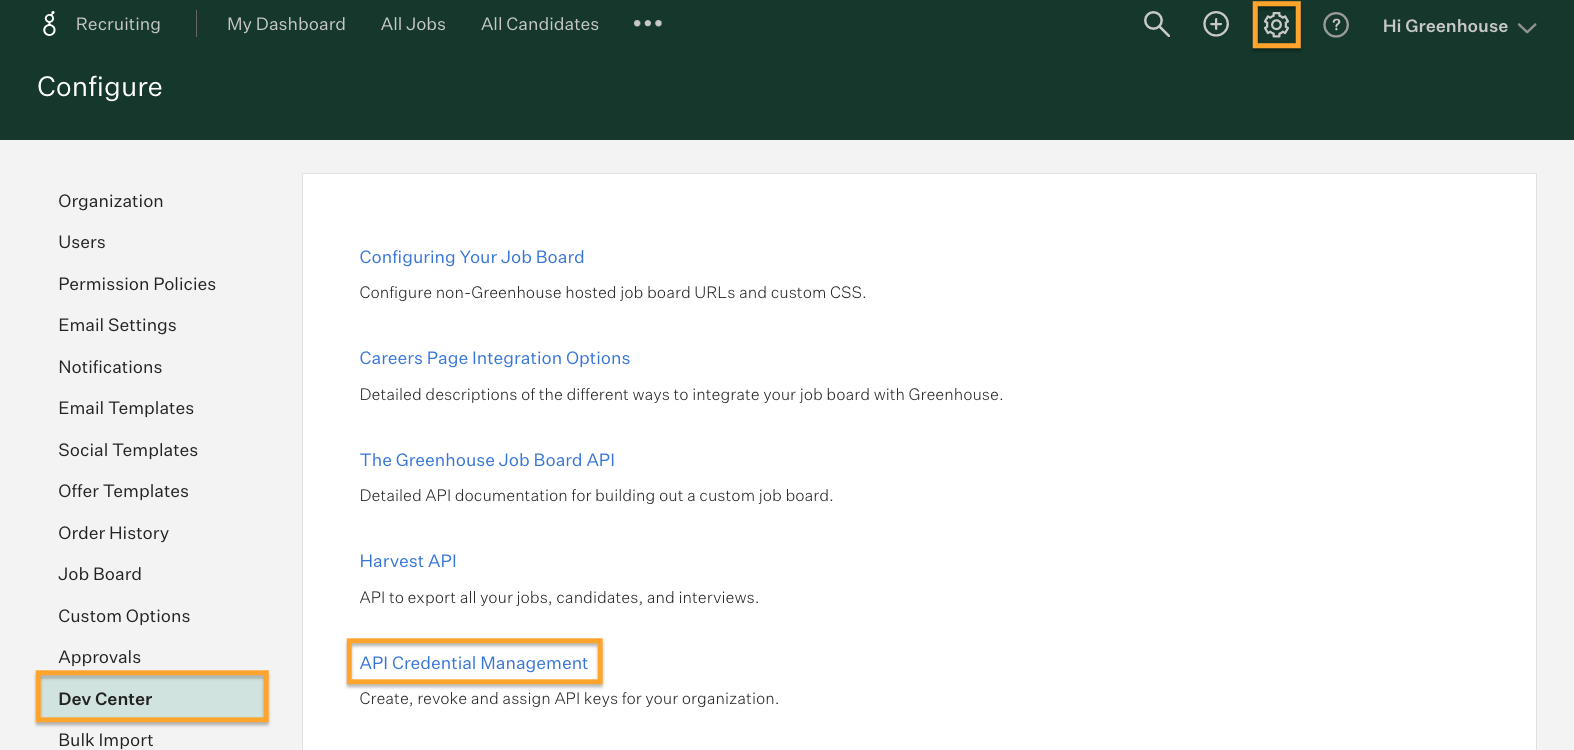Expand the more options ellipsis menu

[648, 23]
